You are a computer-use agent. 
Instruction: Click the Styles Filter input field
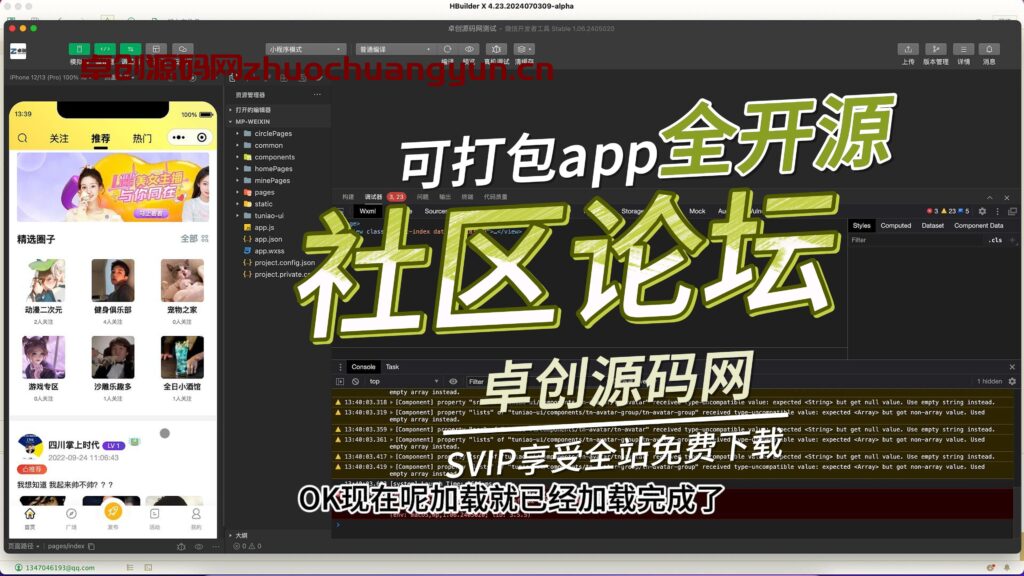[914, 240]
